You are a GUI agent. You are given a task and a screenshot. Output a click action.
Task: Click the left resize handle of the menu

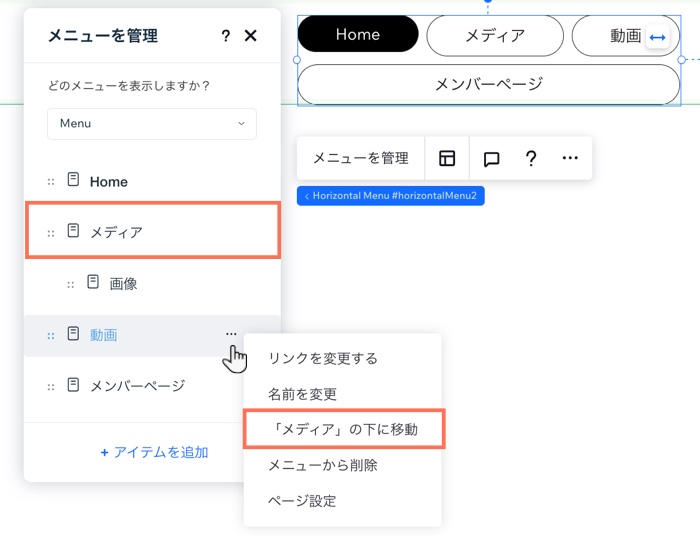coord(296,60)
